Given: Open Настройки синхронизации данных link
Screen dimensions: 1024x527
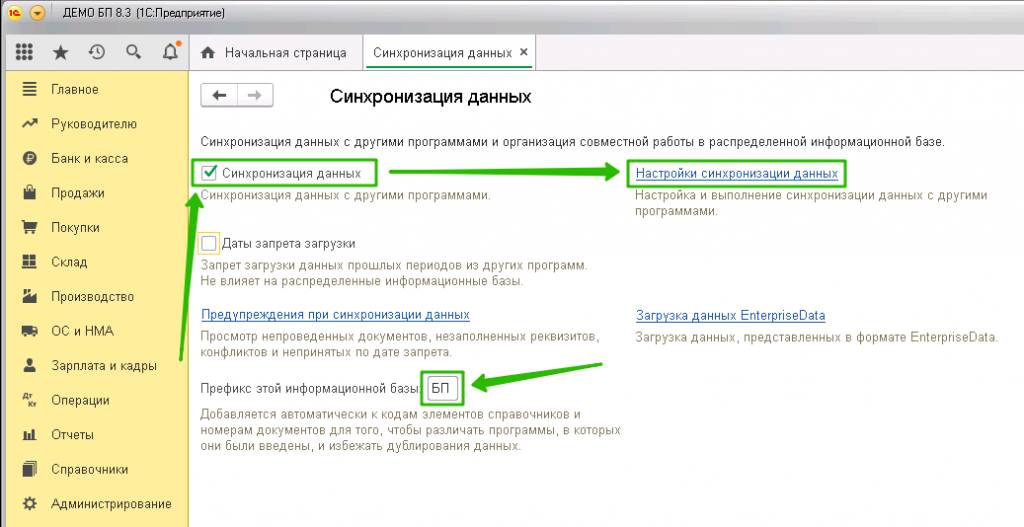Looking at the screenshot, I should [737, 173].
